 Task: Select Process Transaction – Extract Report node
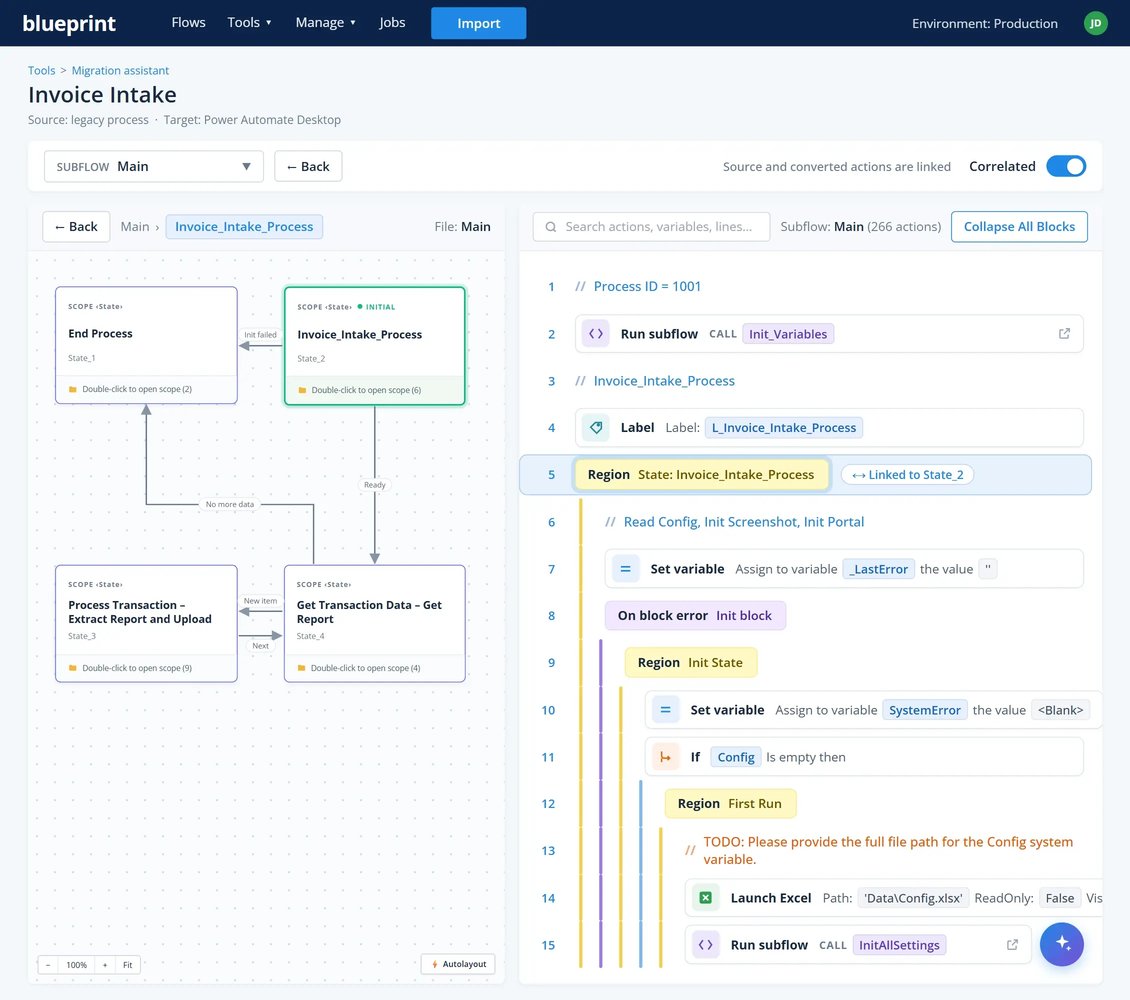(146, 623)
